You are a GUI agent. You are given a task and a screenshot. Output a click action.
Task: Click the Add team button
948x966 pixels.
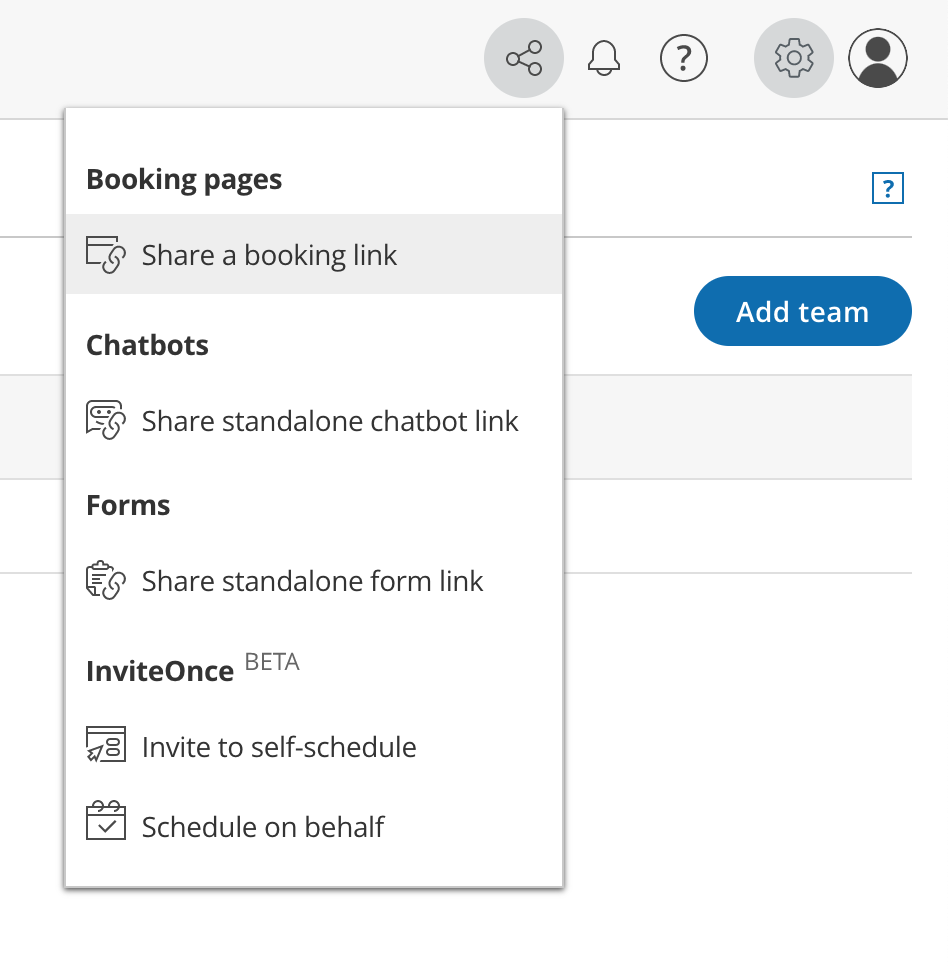[x=802, y=312]
